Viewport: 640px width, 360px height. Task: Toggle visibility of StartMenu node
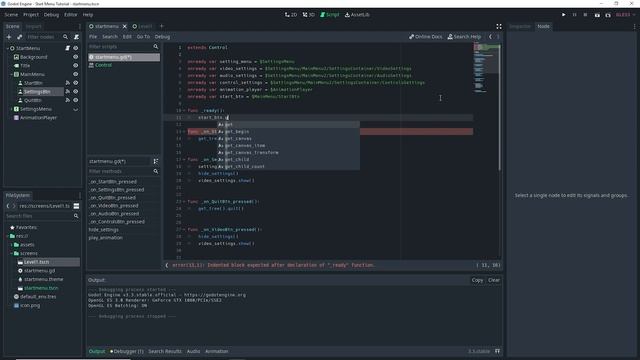click(x=76, y=48)
